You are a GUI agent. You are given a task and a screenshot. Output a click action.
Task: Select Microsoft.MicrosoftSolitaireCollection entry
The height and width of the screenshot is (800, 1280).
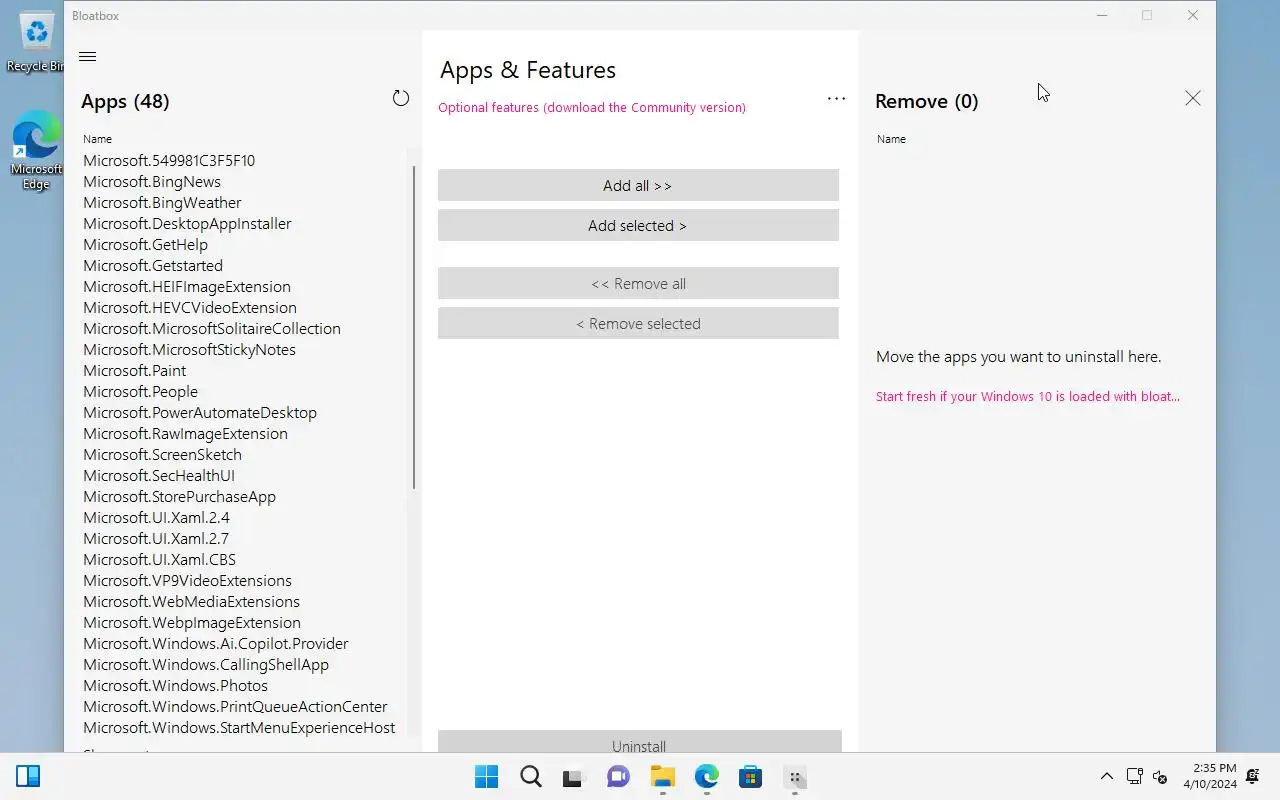point(212,328)
